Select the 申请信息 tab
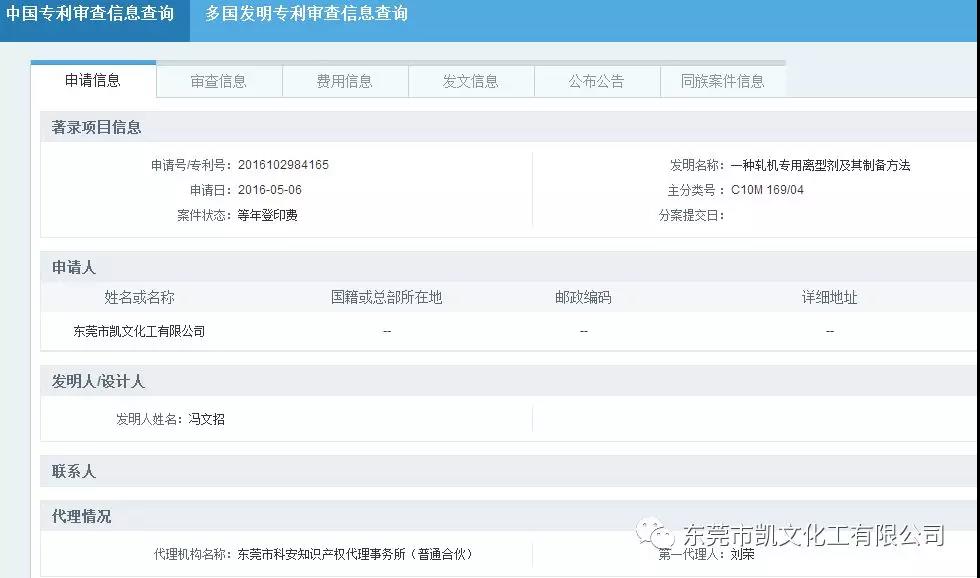 coord(93,81)
